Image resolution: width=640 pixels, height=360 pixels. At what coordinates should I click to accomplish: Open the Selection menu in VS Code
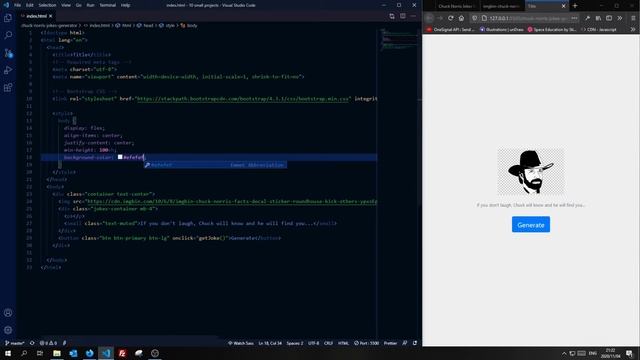click(47, 5)
